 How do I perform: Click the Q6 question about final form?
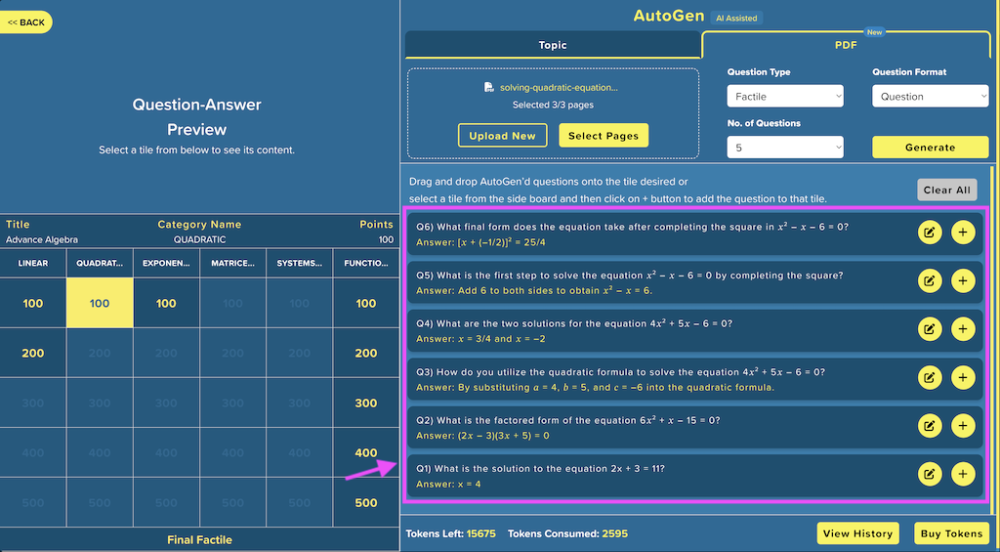tap(632, 227)
